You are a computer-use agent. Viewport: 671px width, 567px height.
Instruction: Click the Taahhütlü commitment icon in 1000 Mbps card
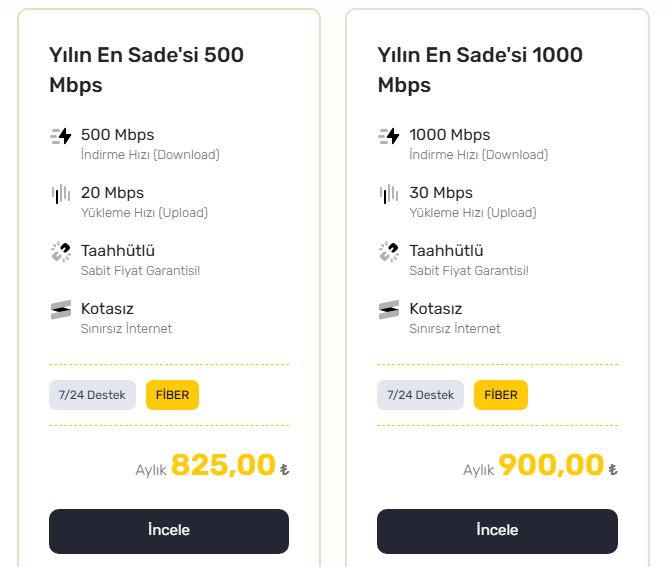pyautogui.click(x=389, y=252)
